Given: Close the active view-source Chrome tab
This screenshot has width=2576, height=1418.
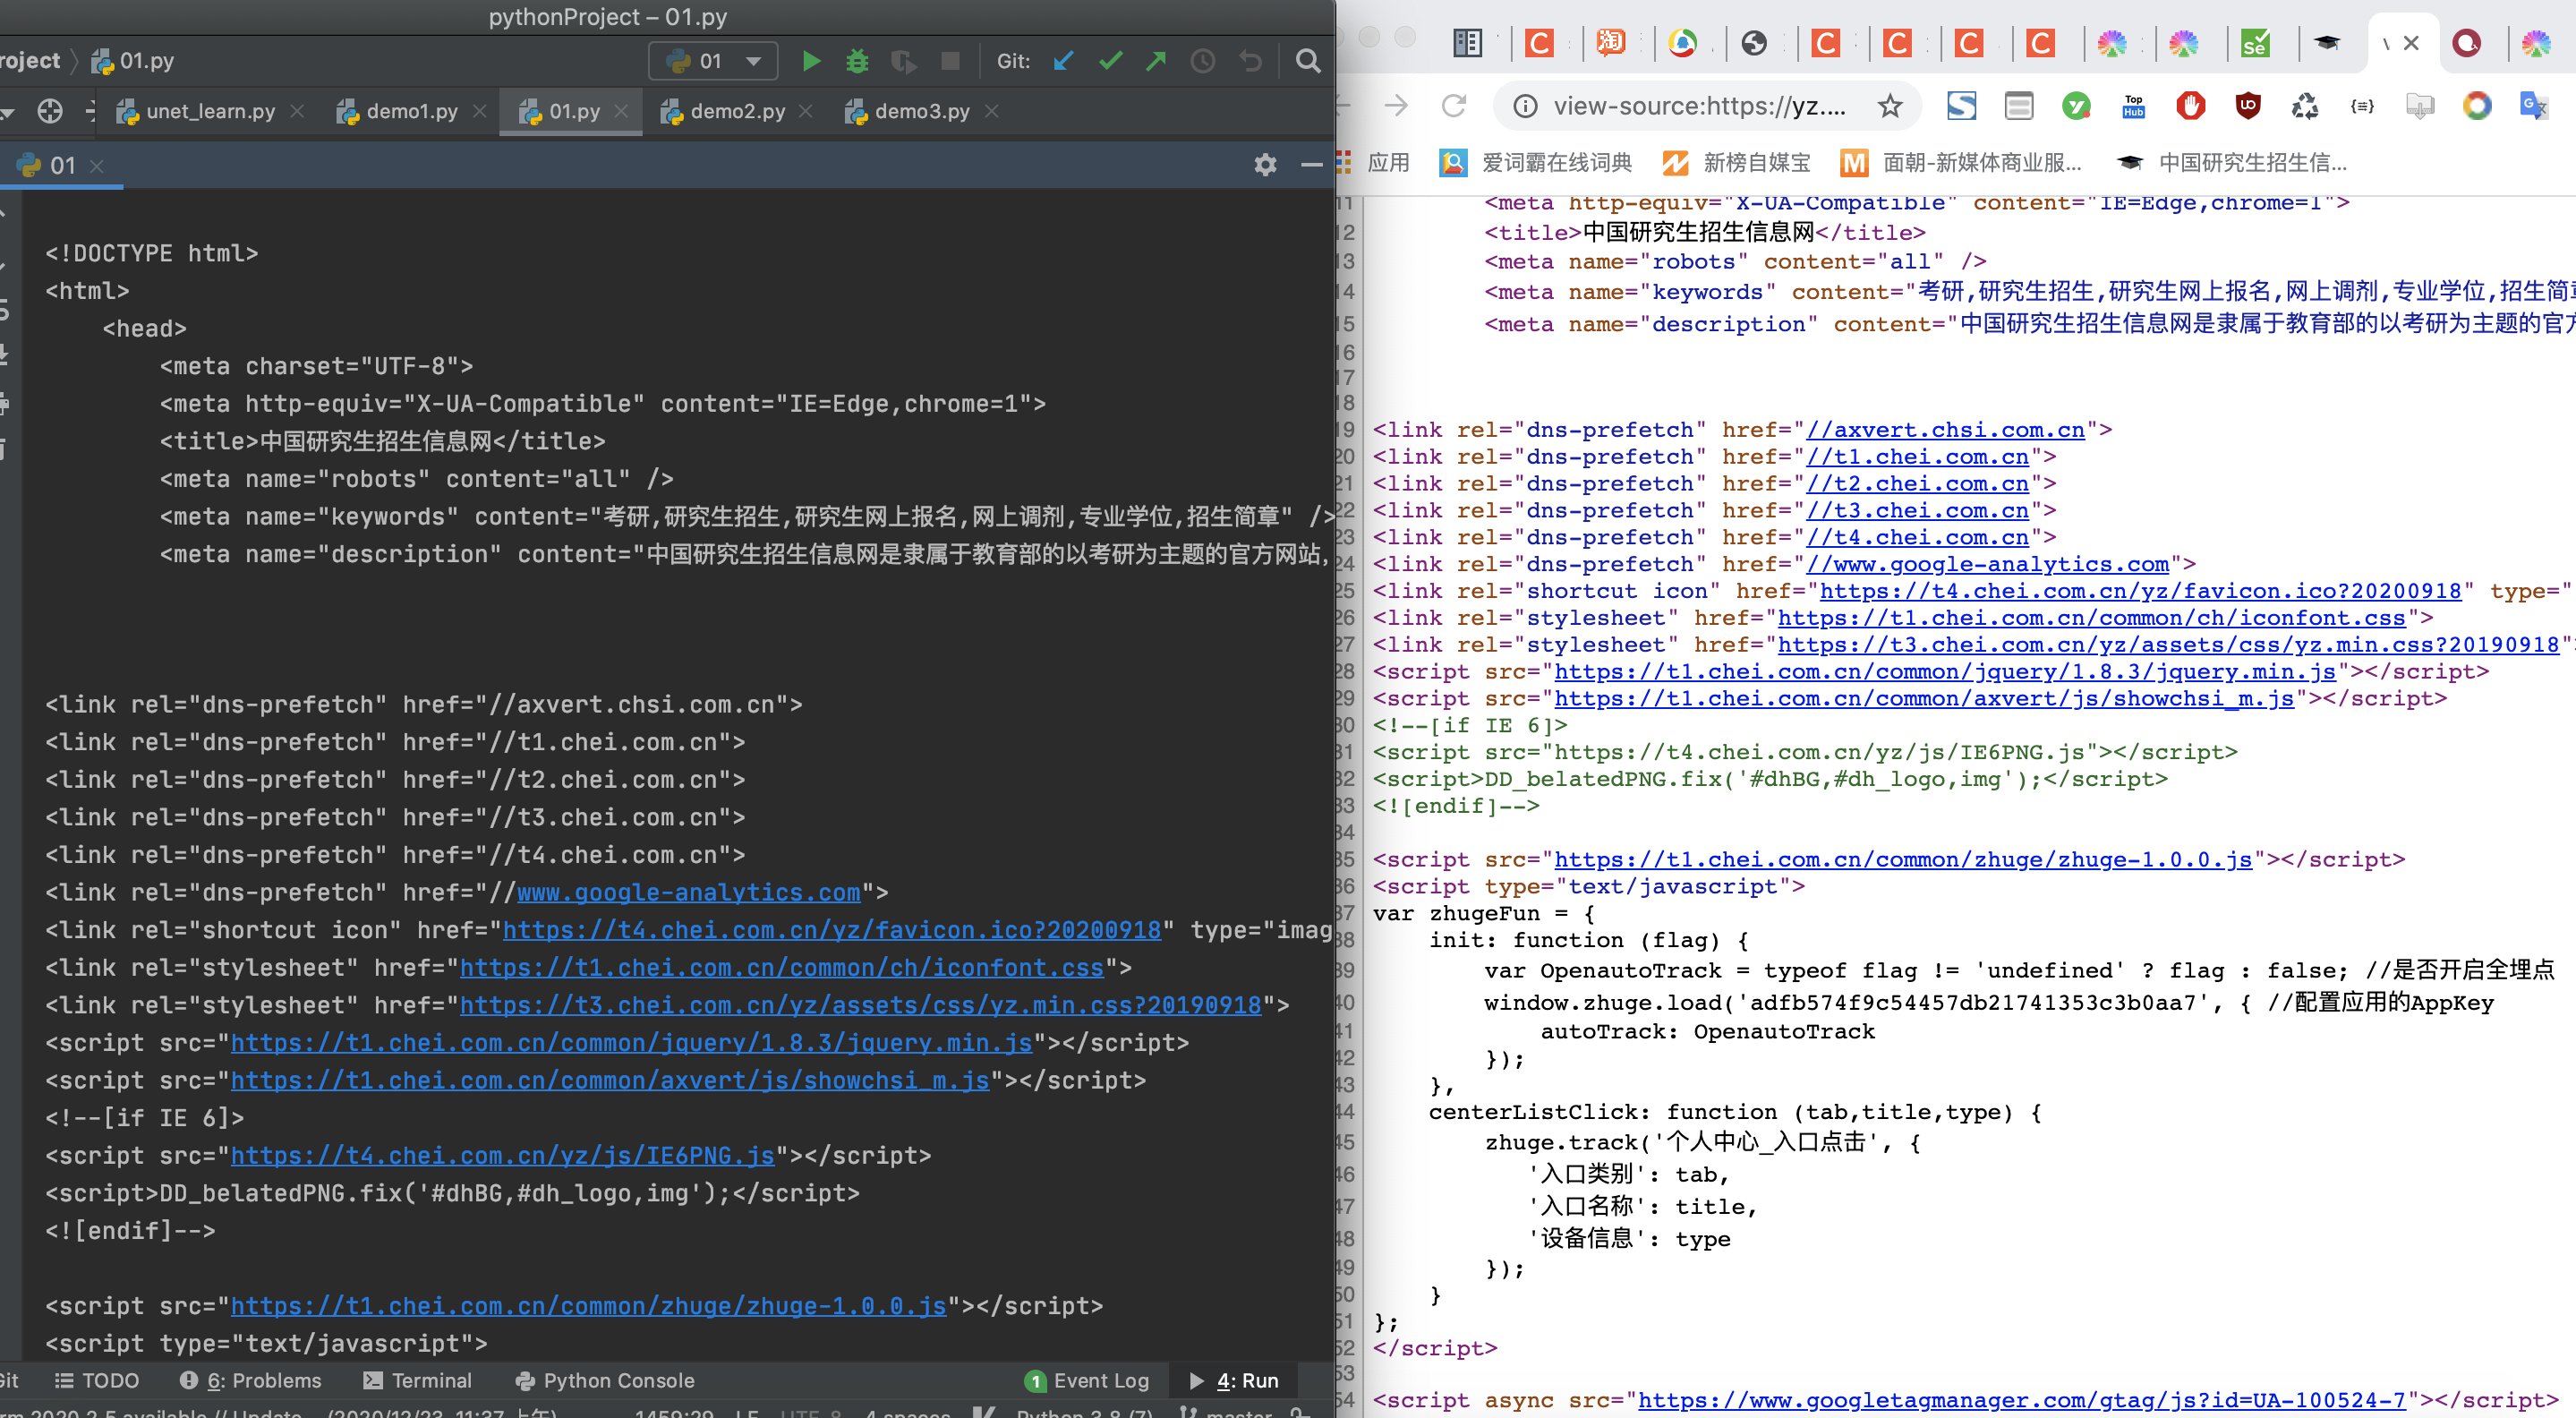Looking at the screenshot, I should point(2411,43).
